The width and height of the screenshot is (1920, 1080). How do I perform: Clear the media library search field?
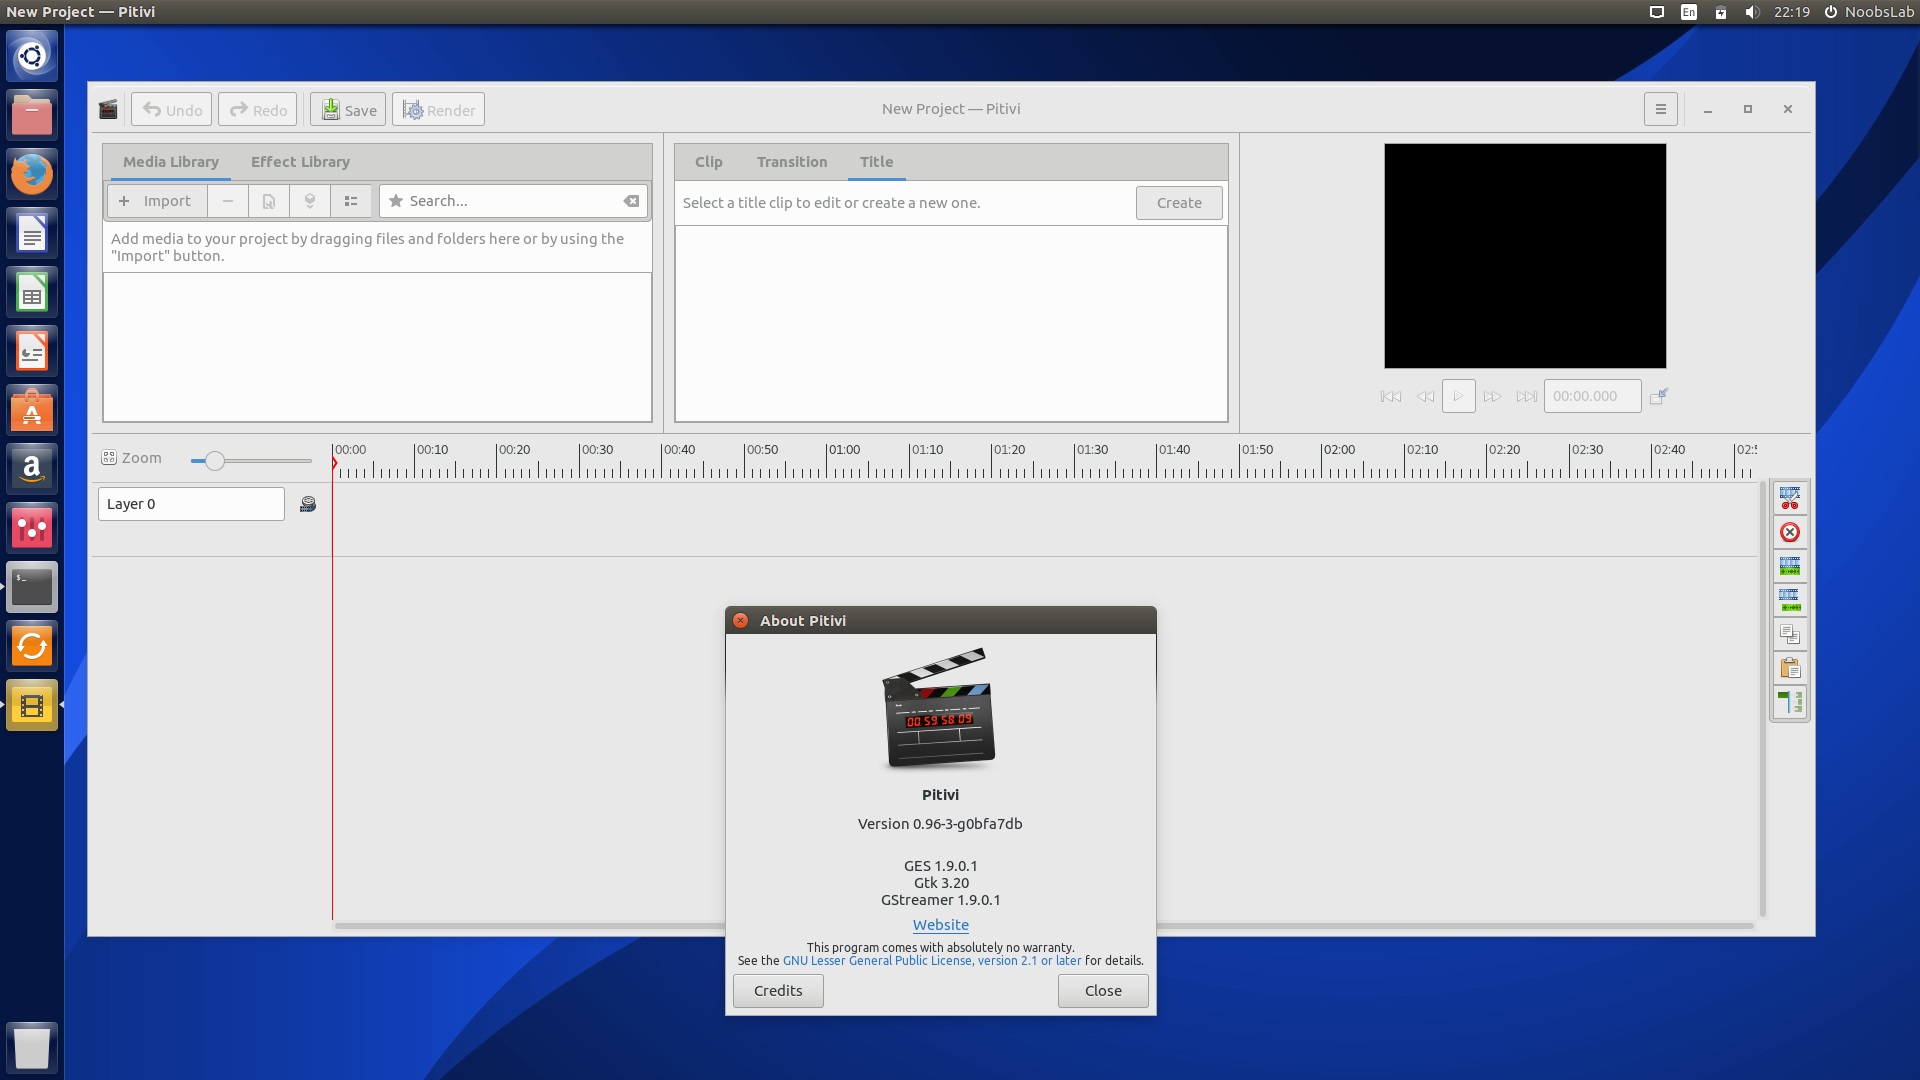631,201
